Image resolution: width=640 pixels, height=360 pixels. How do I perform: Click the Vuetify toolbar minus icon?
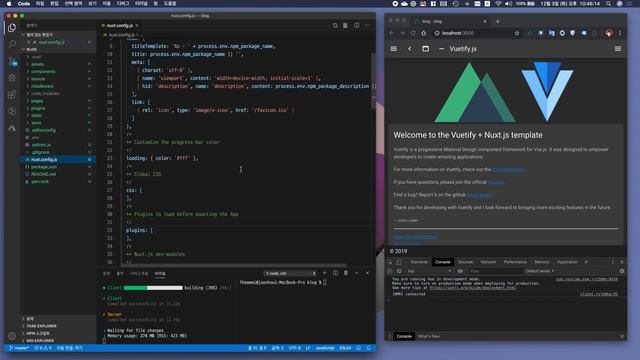pyautogui.click(x=441, y=49)
